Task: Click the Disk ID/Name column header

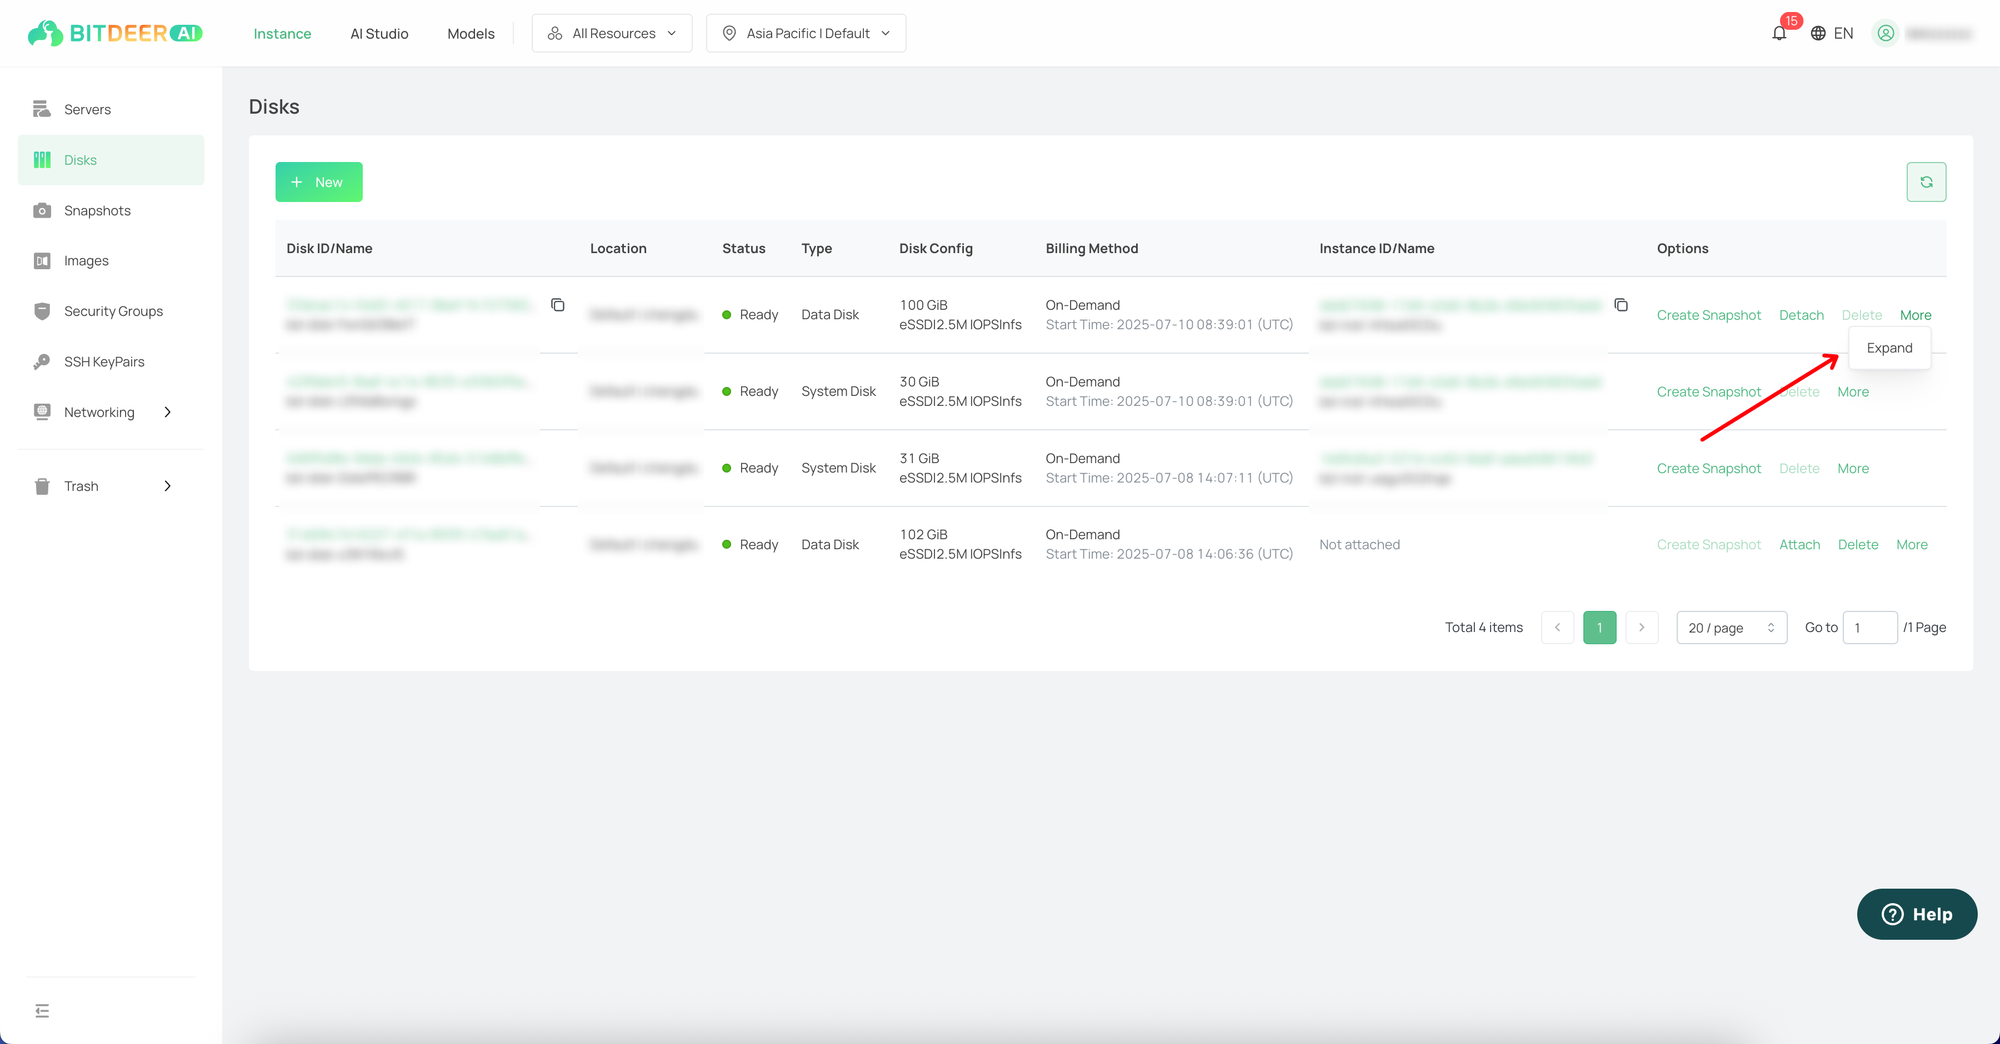Action: point(329,248)
